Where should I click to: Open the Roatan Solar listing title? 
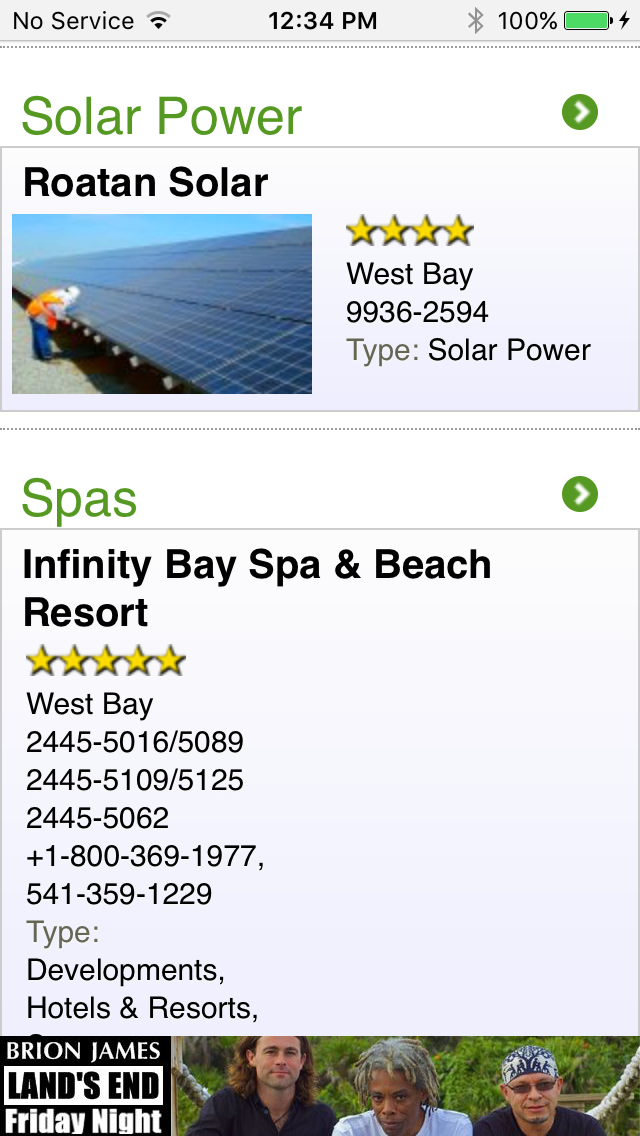(x=146, y=183)
